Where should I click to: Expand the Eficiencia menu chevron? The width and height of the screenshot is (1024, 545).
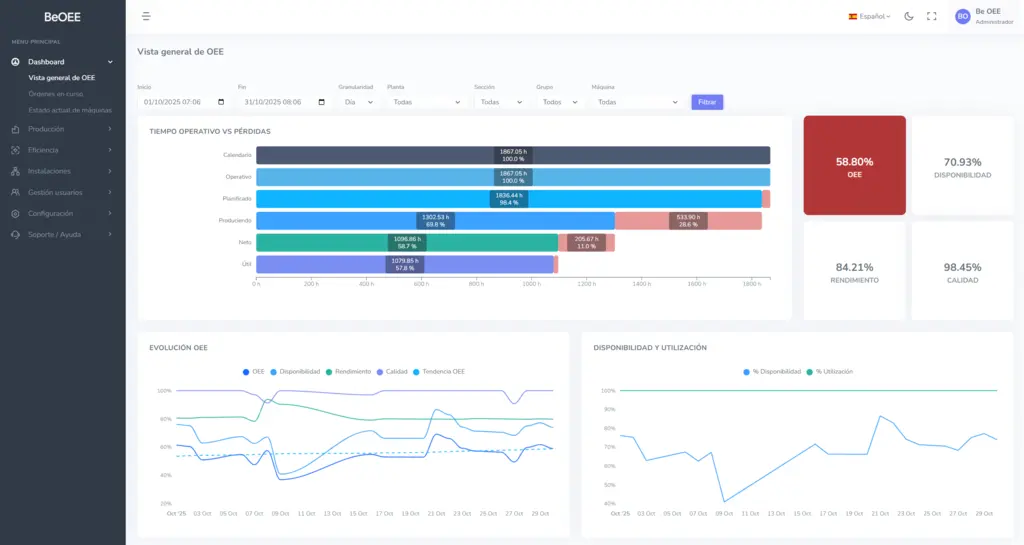110,150
